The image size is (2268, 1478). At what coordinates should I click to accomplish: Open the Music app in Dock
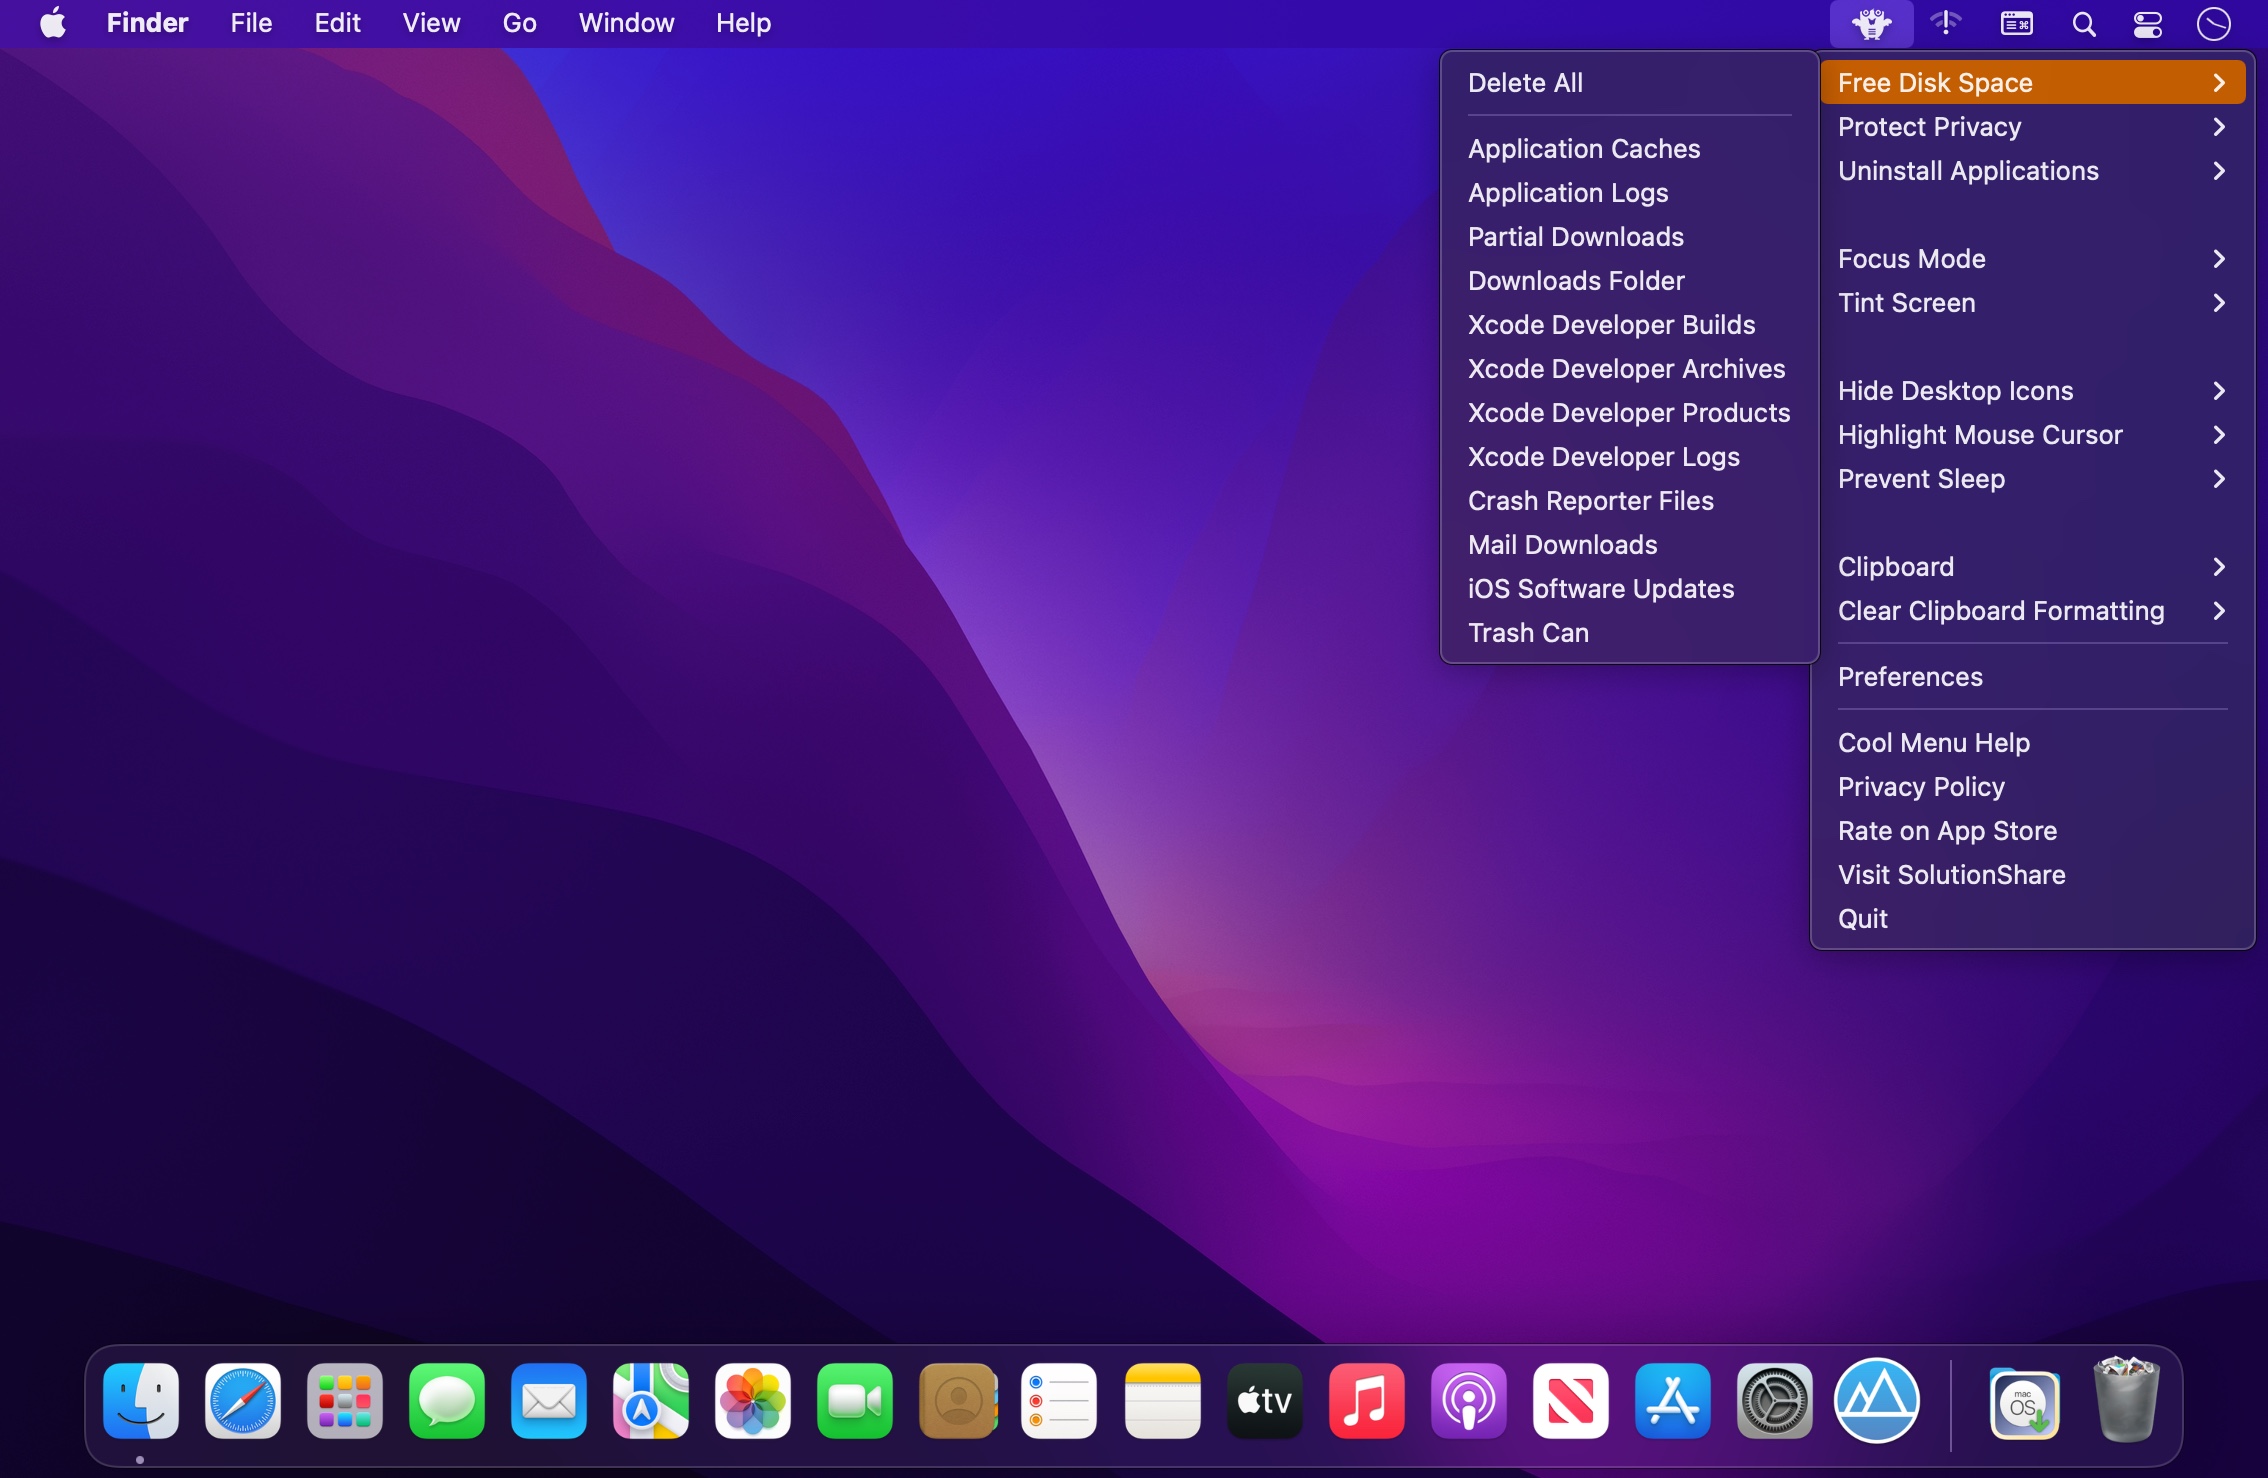point(1365,1401)
